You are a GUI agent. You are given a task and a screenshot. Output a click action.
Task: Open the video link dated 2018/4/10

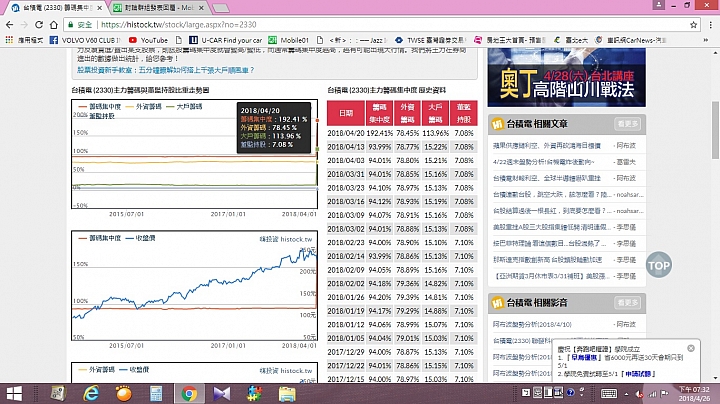click(532, 324)
